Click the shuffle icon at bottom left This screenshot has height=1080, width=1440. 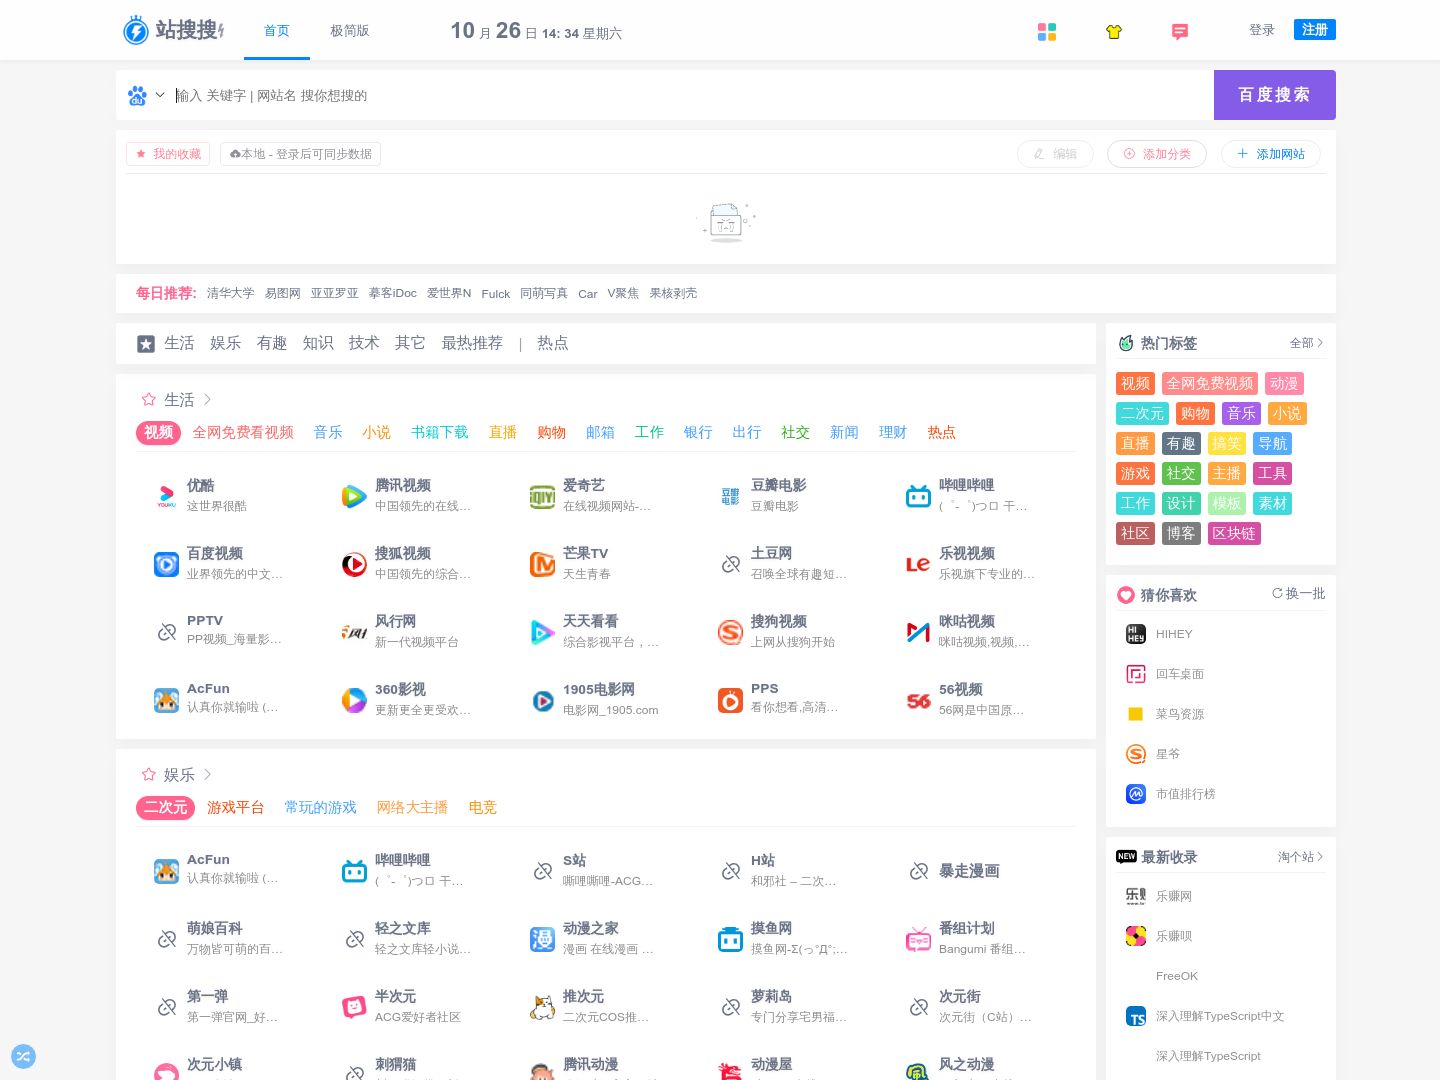pos(24,1056)
